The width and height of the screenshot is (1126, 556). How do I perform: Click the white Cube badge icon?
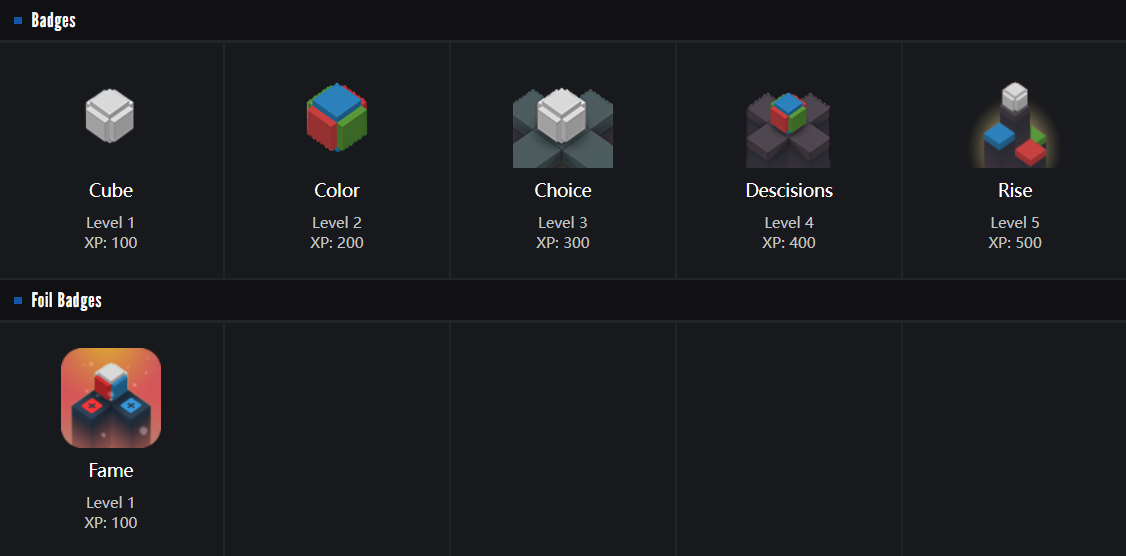pyautogui.click(x=110, y=116)
